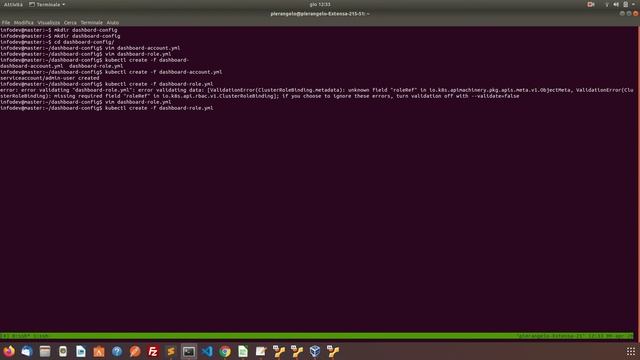Open the Help question-mark dock icon
The image size is (640, 360).
click(x=117, y=351)
